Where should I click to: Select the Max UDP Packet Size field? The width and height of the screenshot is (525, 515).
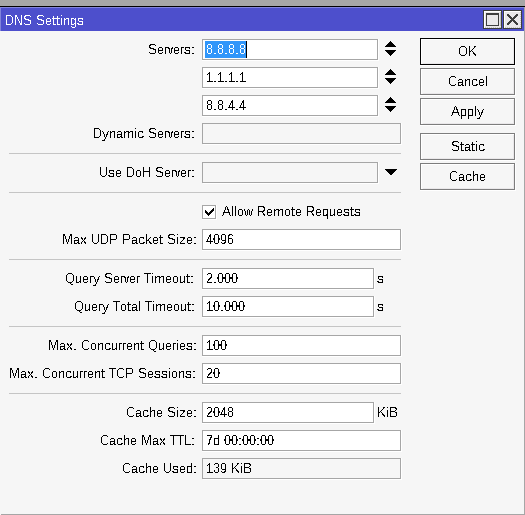tap(301, 239)
